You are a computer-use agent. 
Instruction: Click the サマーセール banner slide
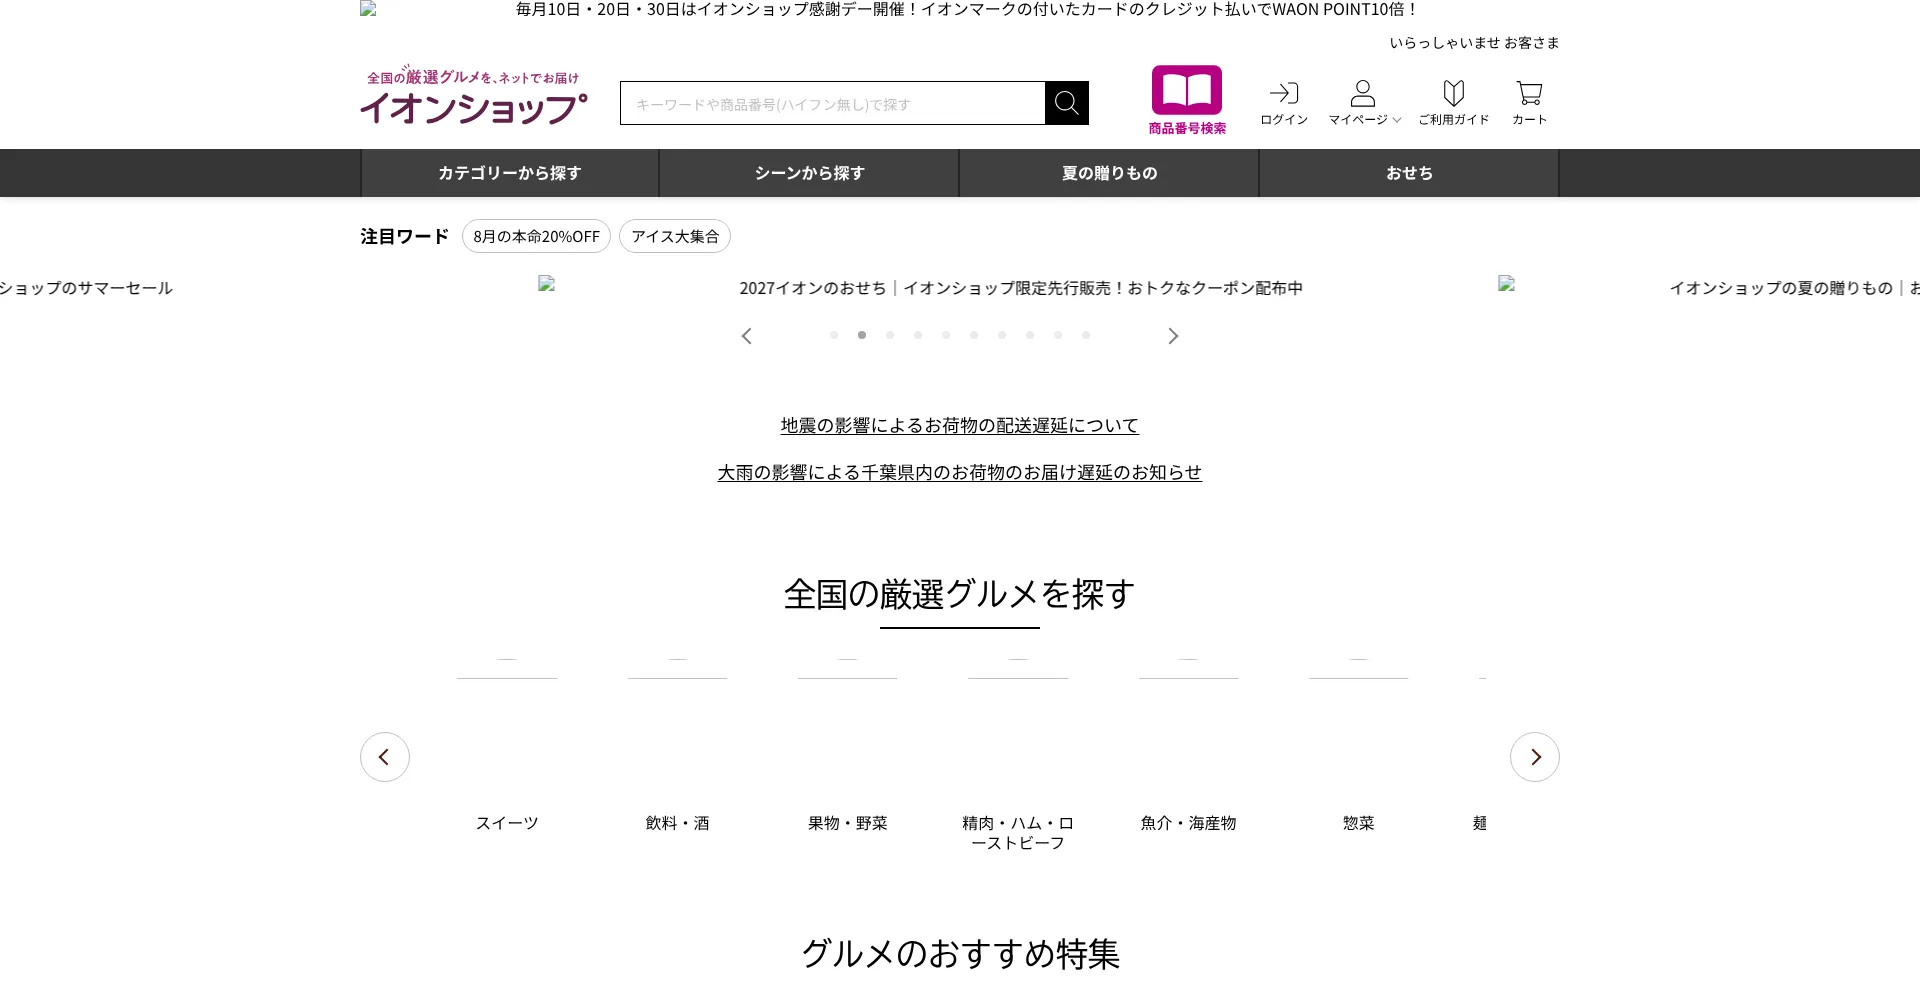86,288
